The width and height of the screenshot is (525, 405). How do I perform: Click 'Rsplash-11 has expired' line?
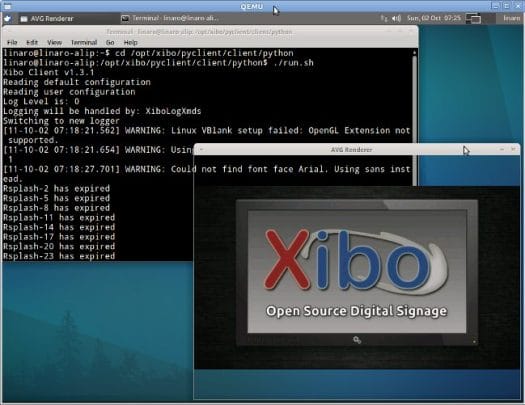point(59,218)
